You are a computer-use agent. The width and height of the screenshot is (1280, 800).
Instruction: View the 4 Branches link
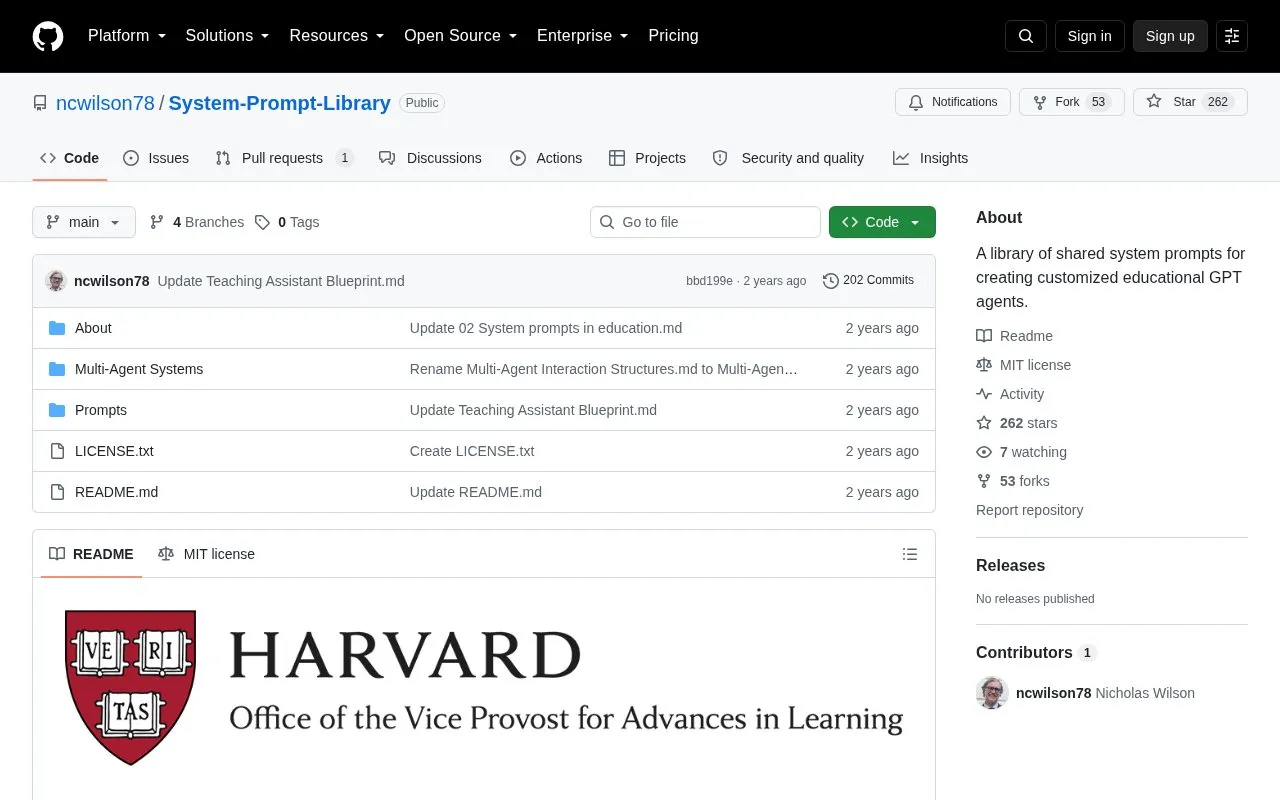197,222
